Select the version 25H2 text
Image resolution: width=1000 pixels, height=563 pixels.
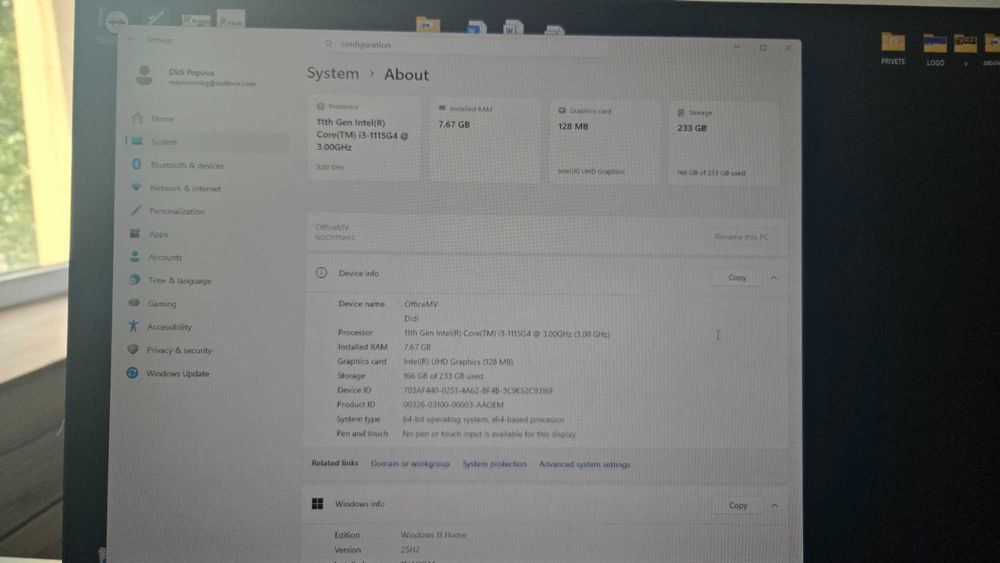[x=410, y=549]
